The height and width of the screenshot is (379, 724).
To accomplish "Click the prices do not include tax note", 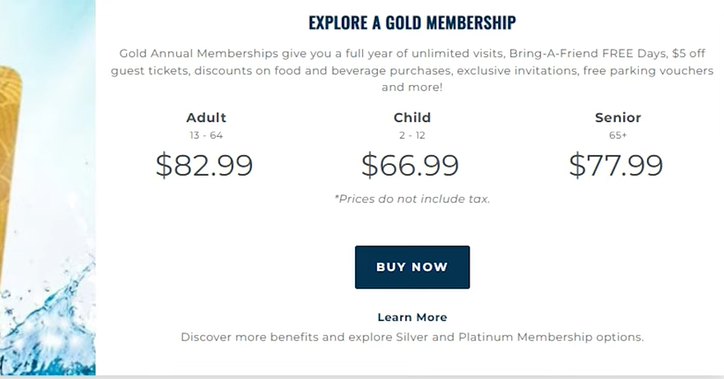I will tap(412, 199).
